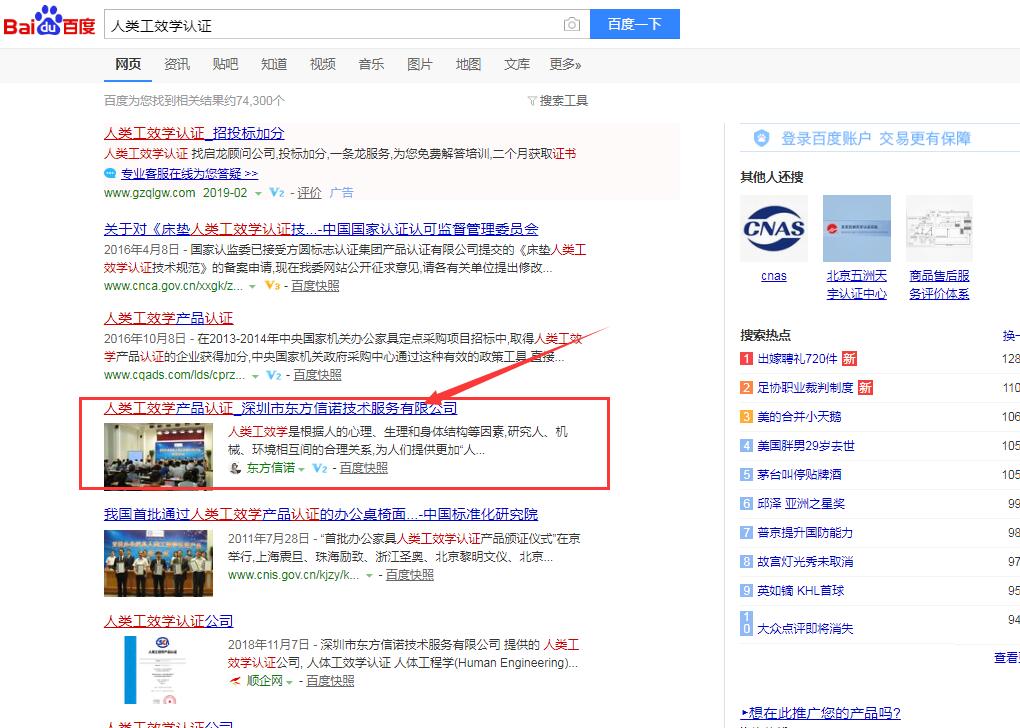Switch to the 图片 tab
The width and height of the screenshot is (1020, 728).
[420, 64]
